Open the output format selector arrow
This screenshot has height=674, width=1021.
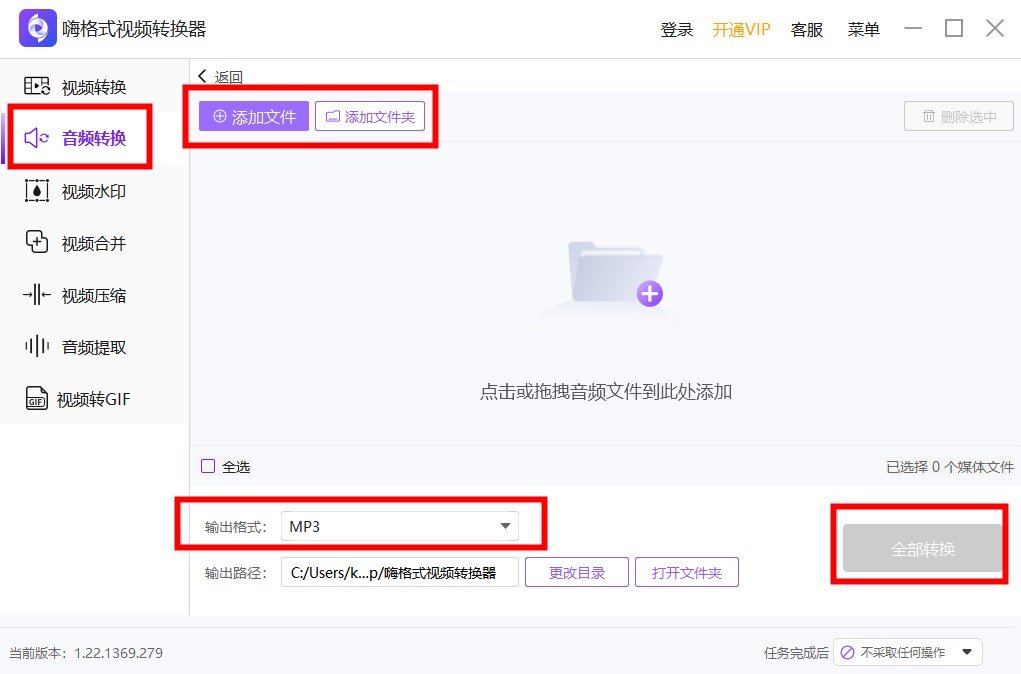[506, 525]
